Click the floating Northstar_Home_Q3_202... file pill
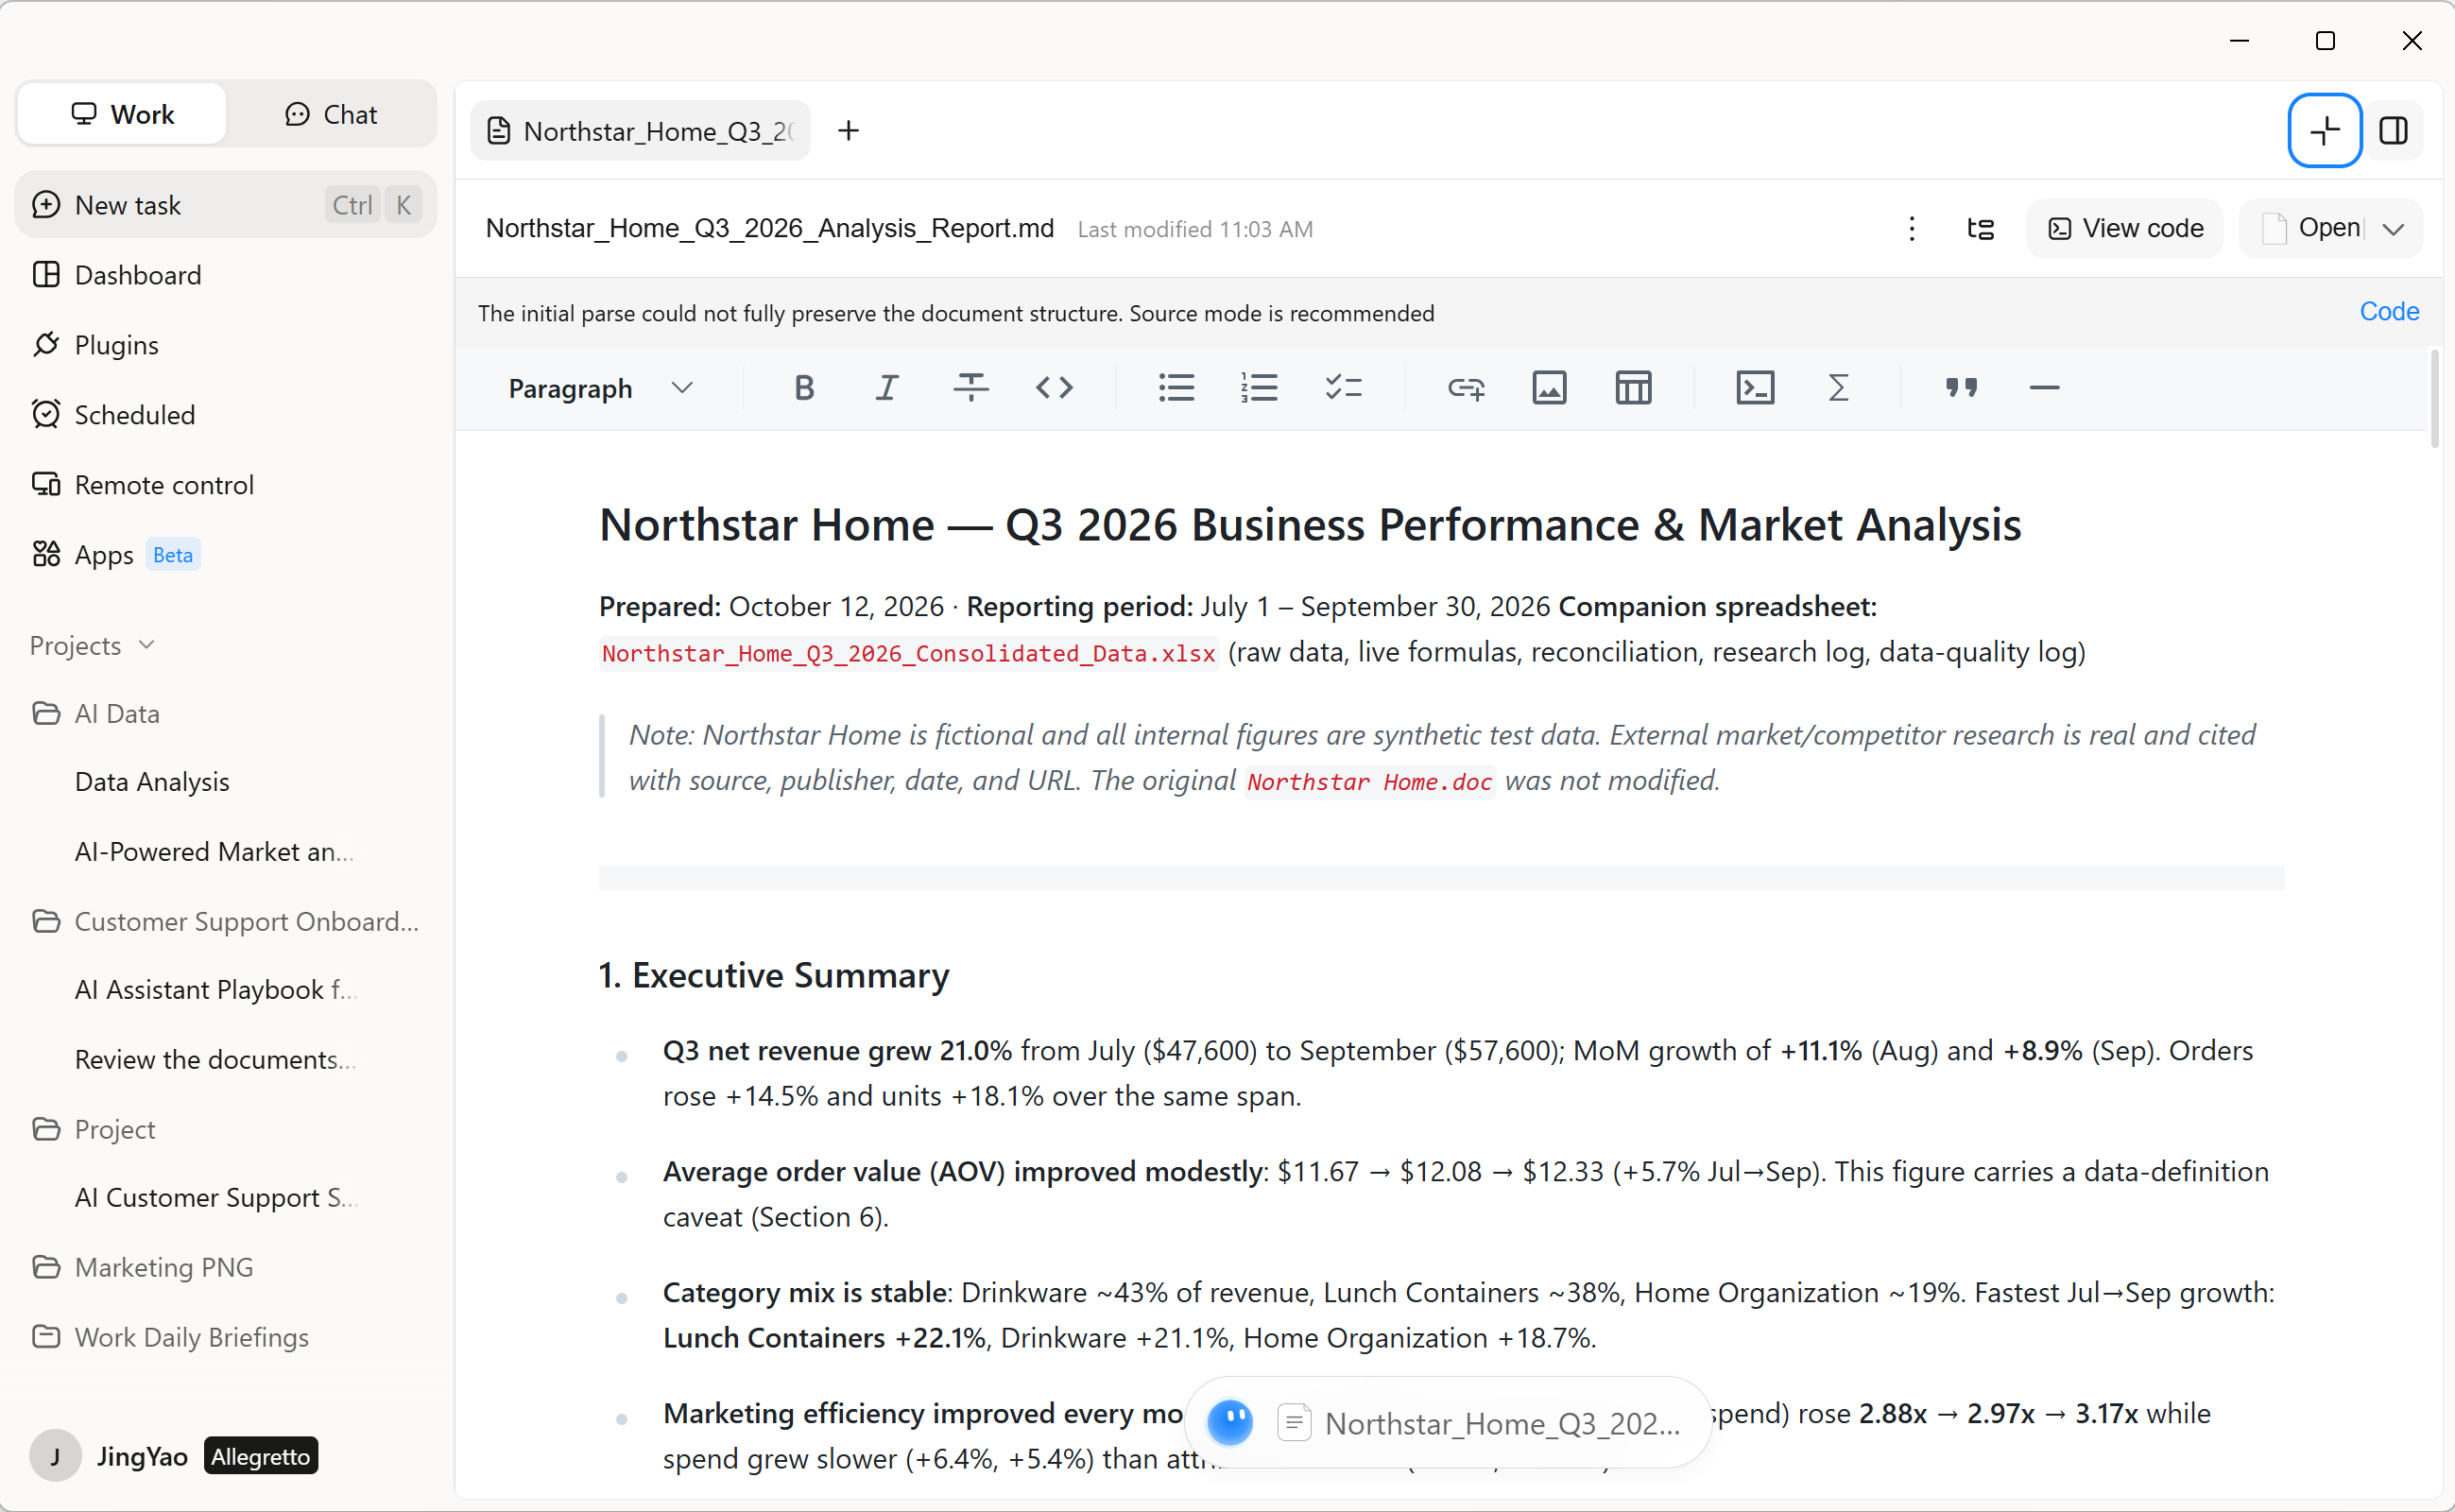 tap(1448, 1423)
